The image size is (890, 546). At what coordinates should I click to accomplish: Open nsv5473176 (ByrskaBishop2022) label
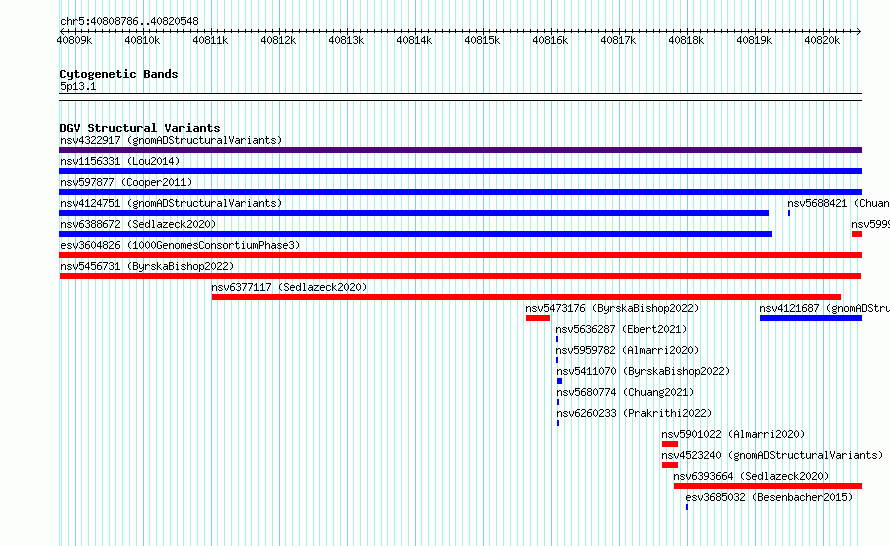click(612, 308)
